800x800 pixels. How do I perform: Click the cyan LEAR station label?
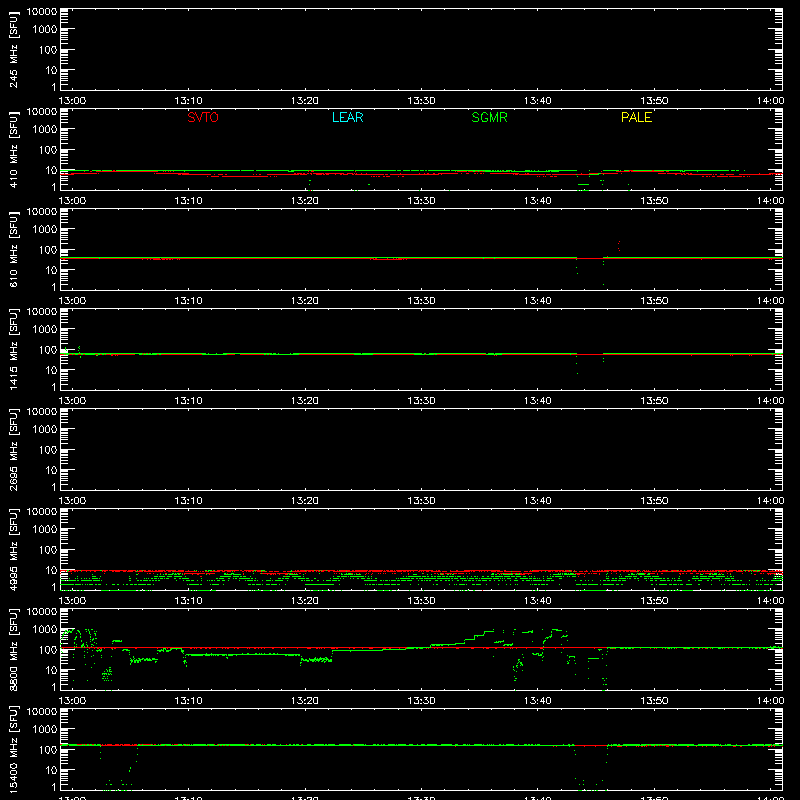[347, 117]
